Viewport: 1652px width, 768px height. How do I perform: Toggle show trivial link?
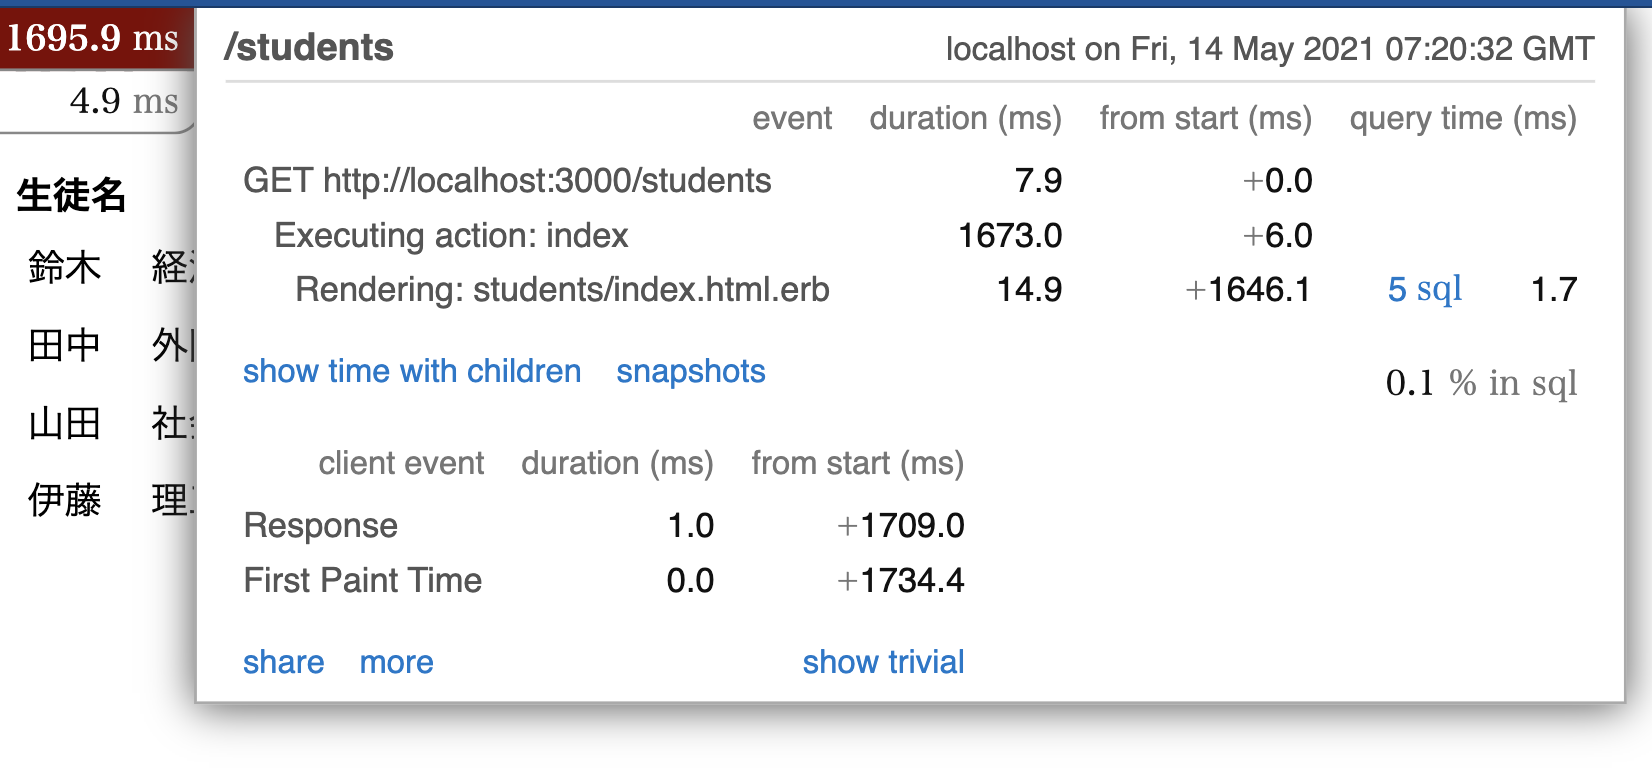click(x=883, y=662)
